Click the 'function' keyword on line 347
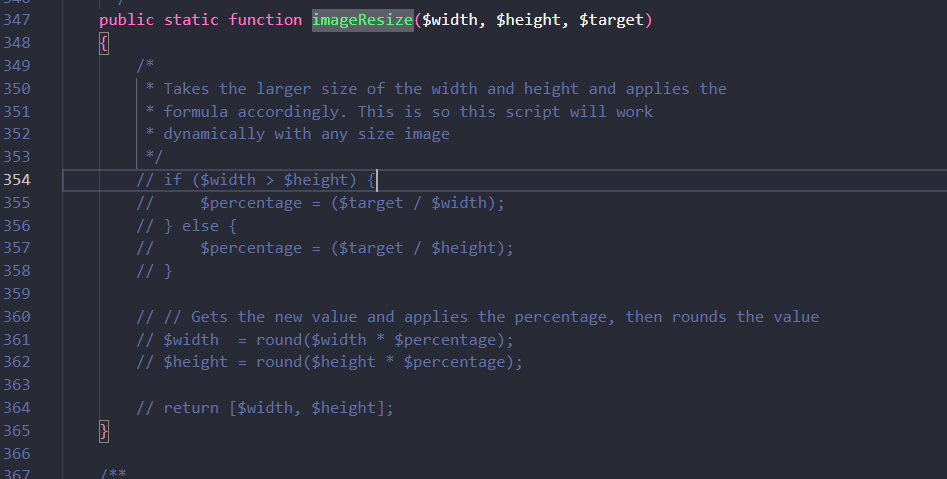The width and height of the screenshot is (947, 479). (x=264, y=20)
